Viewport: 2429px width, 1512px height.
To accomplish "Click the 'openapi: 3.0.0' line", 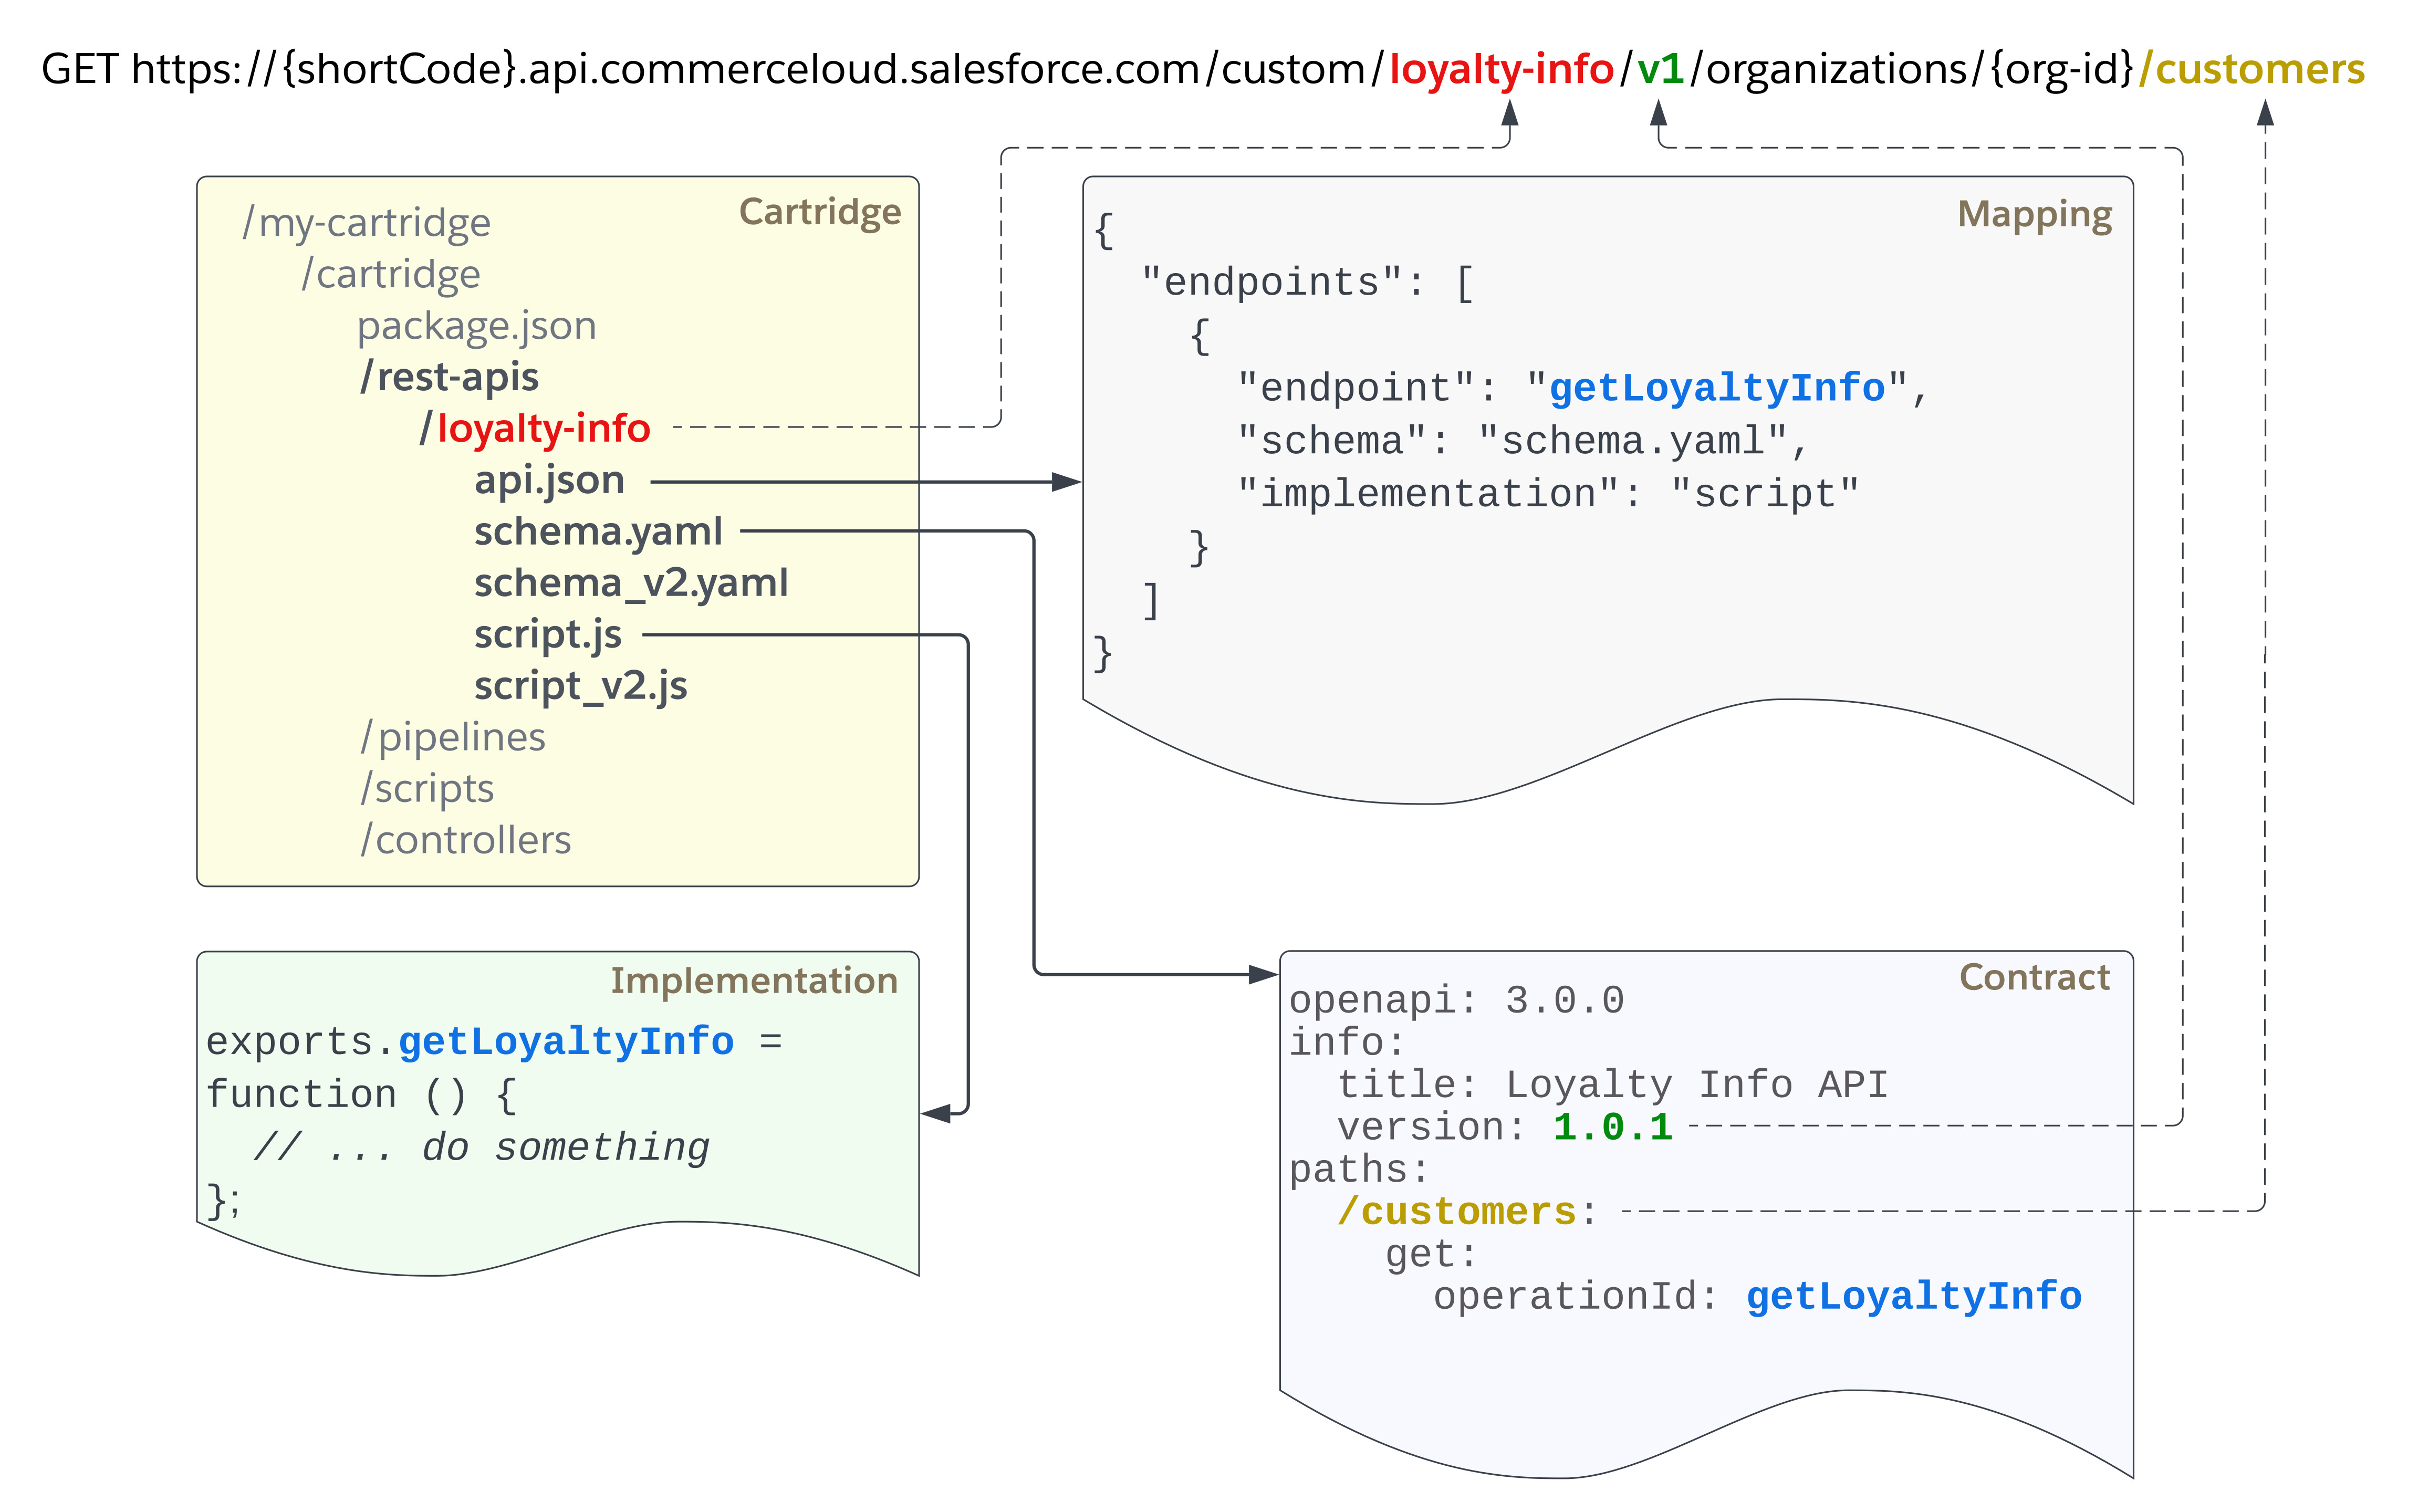I will (1457, 1001).
